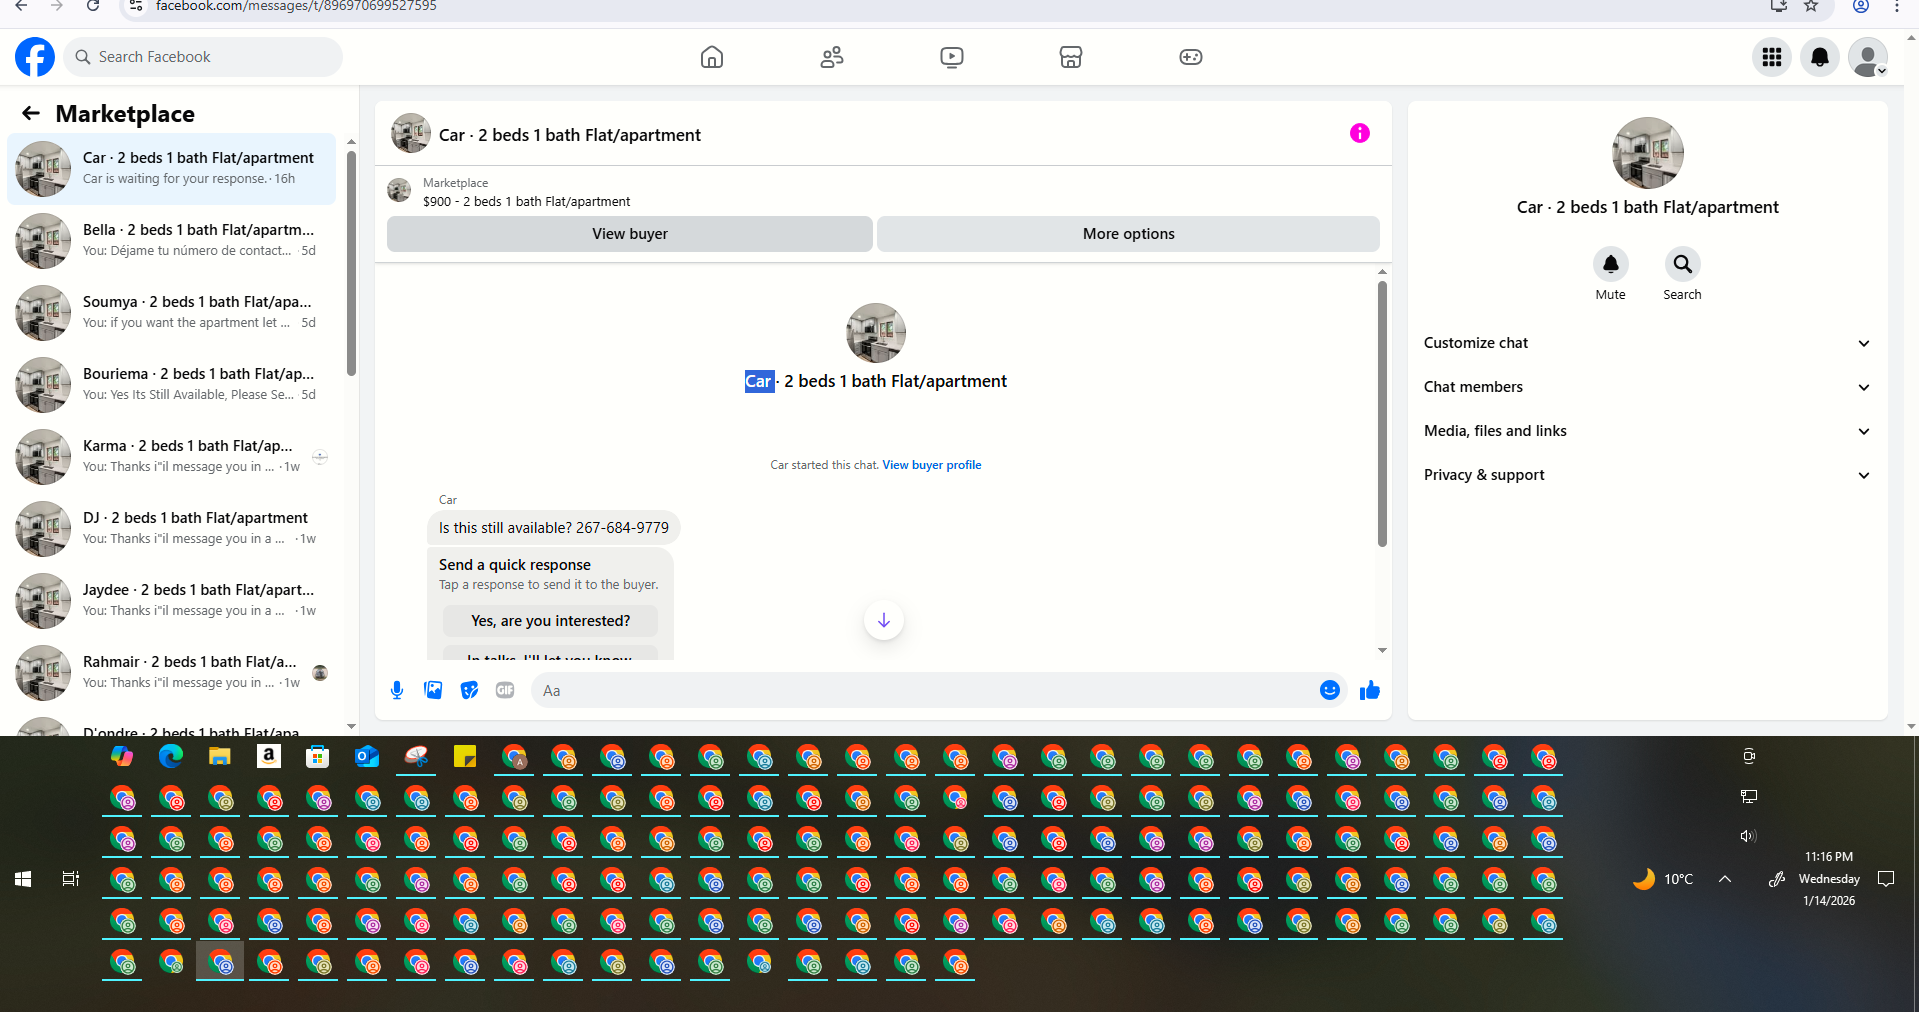Open Outlook from the taskbar

pos(367,757)
